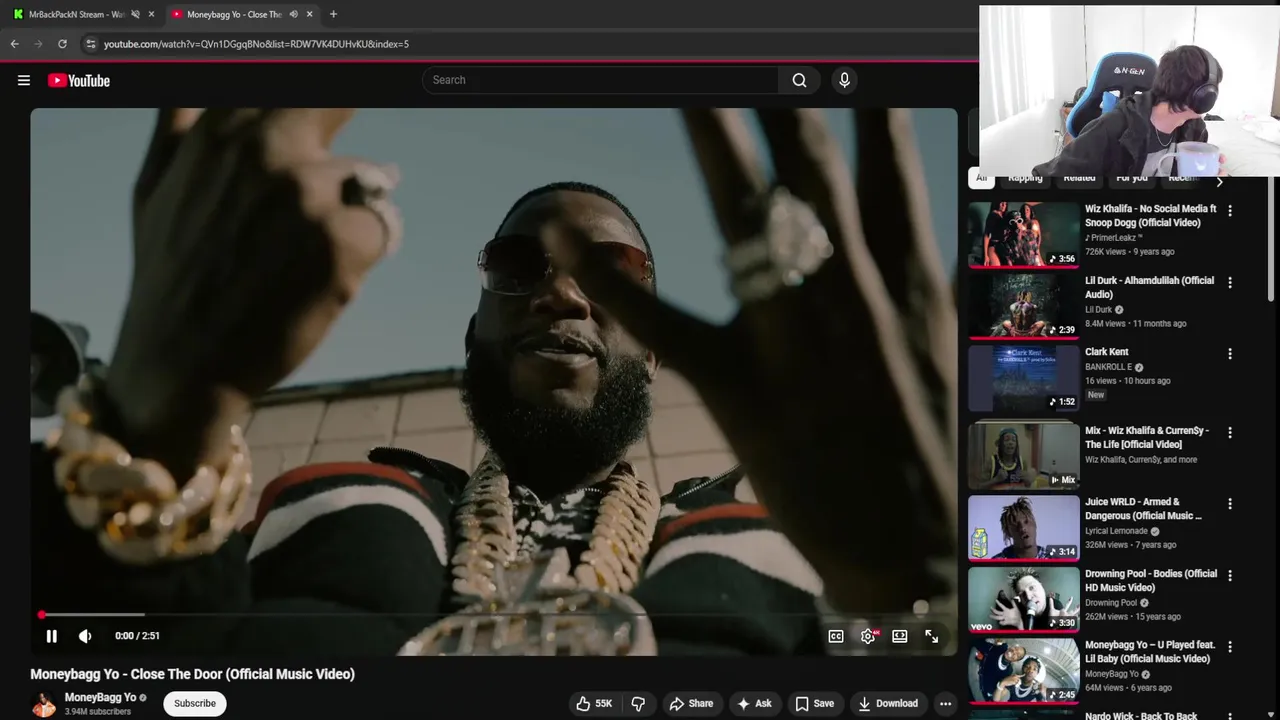Open MoneyBagg Yo channel name link
The height and width of the screenshot is (720, 1280).
100,697
